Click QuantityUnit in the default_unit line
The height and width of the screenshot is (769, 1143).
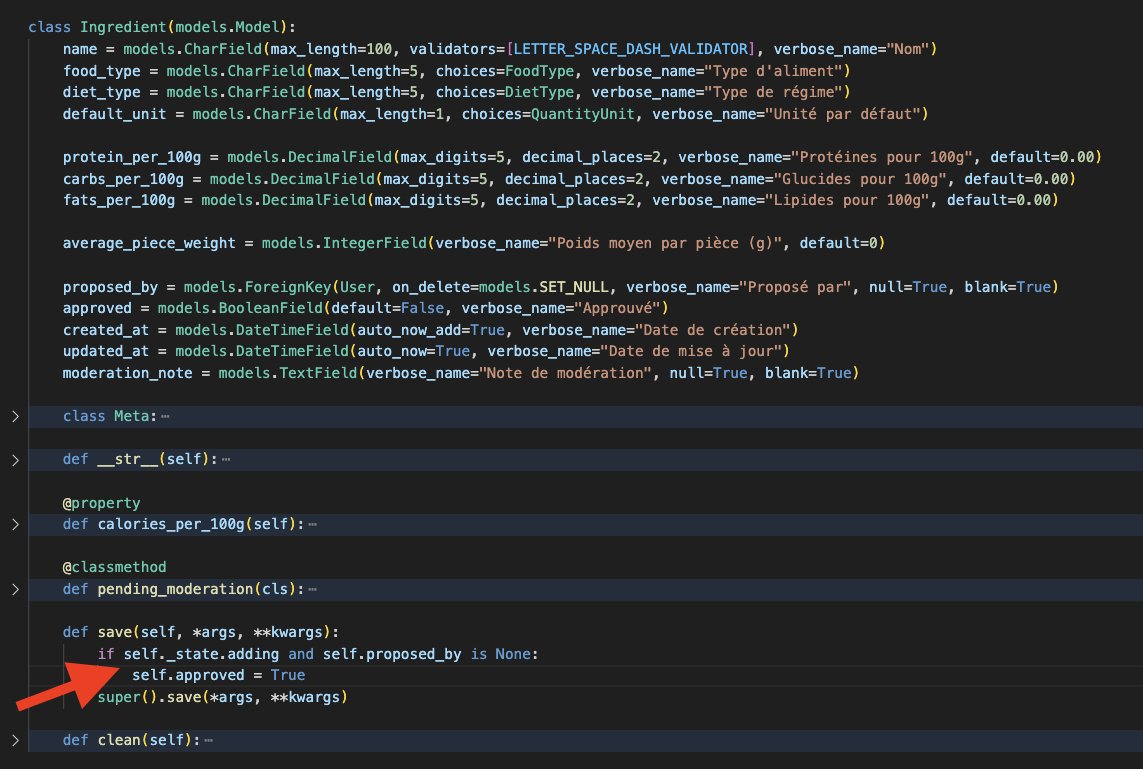582,114
